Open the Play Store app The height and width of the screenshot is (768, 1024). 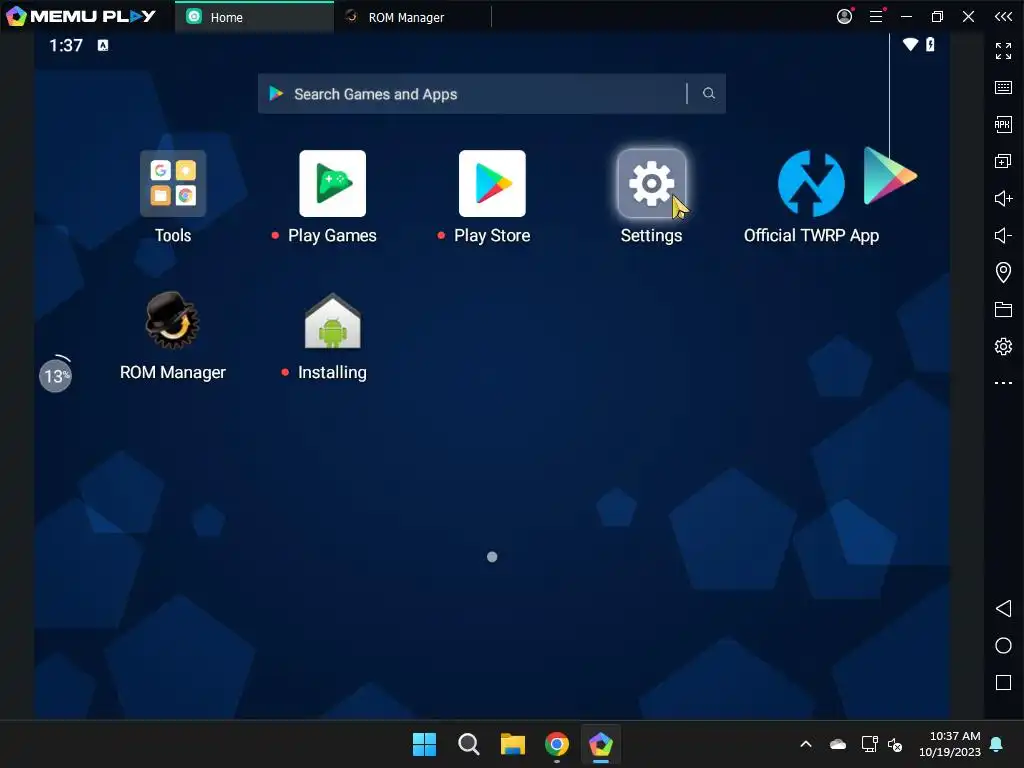pyautogui.click(x=492, y=184)
